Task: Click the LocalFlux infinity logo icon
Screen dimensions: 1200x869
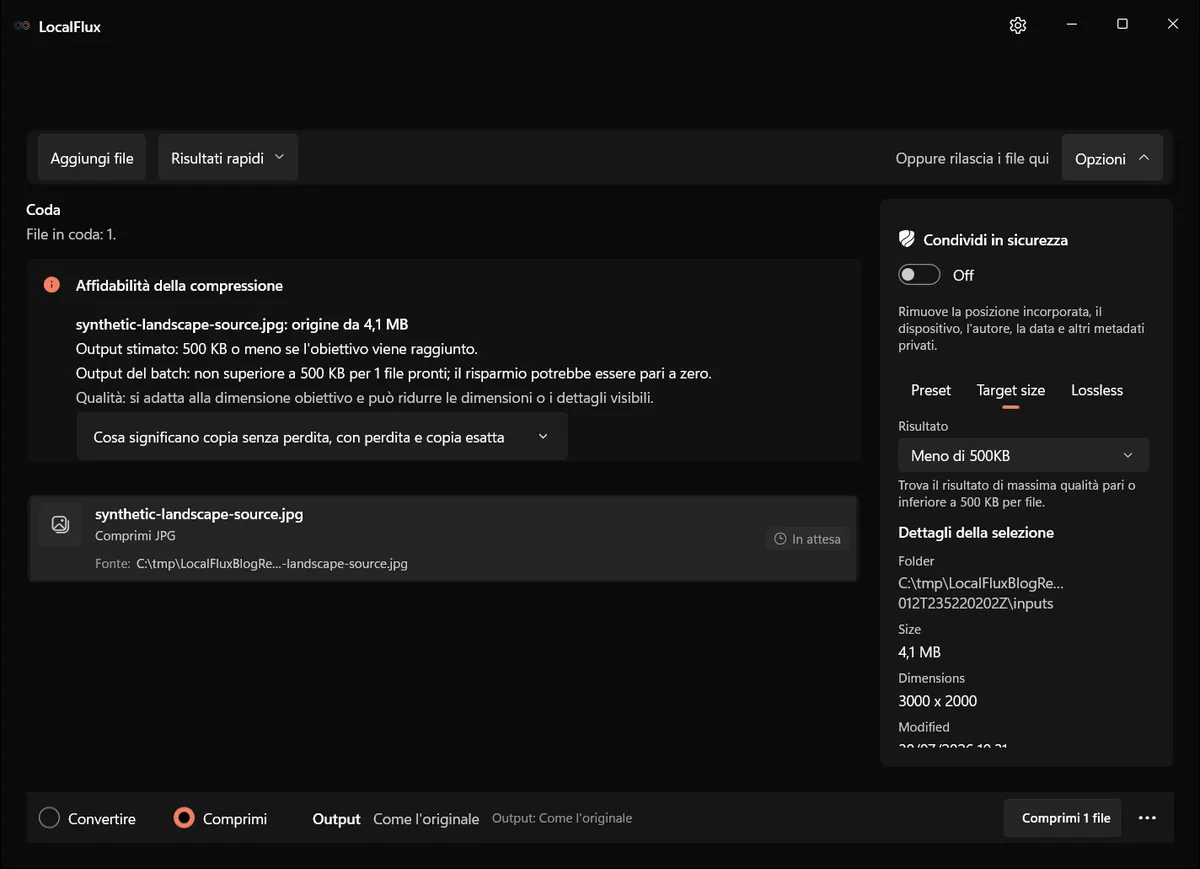Action: 22,27
